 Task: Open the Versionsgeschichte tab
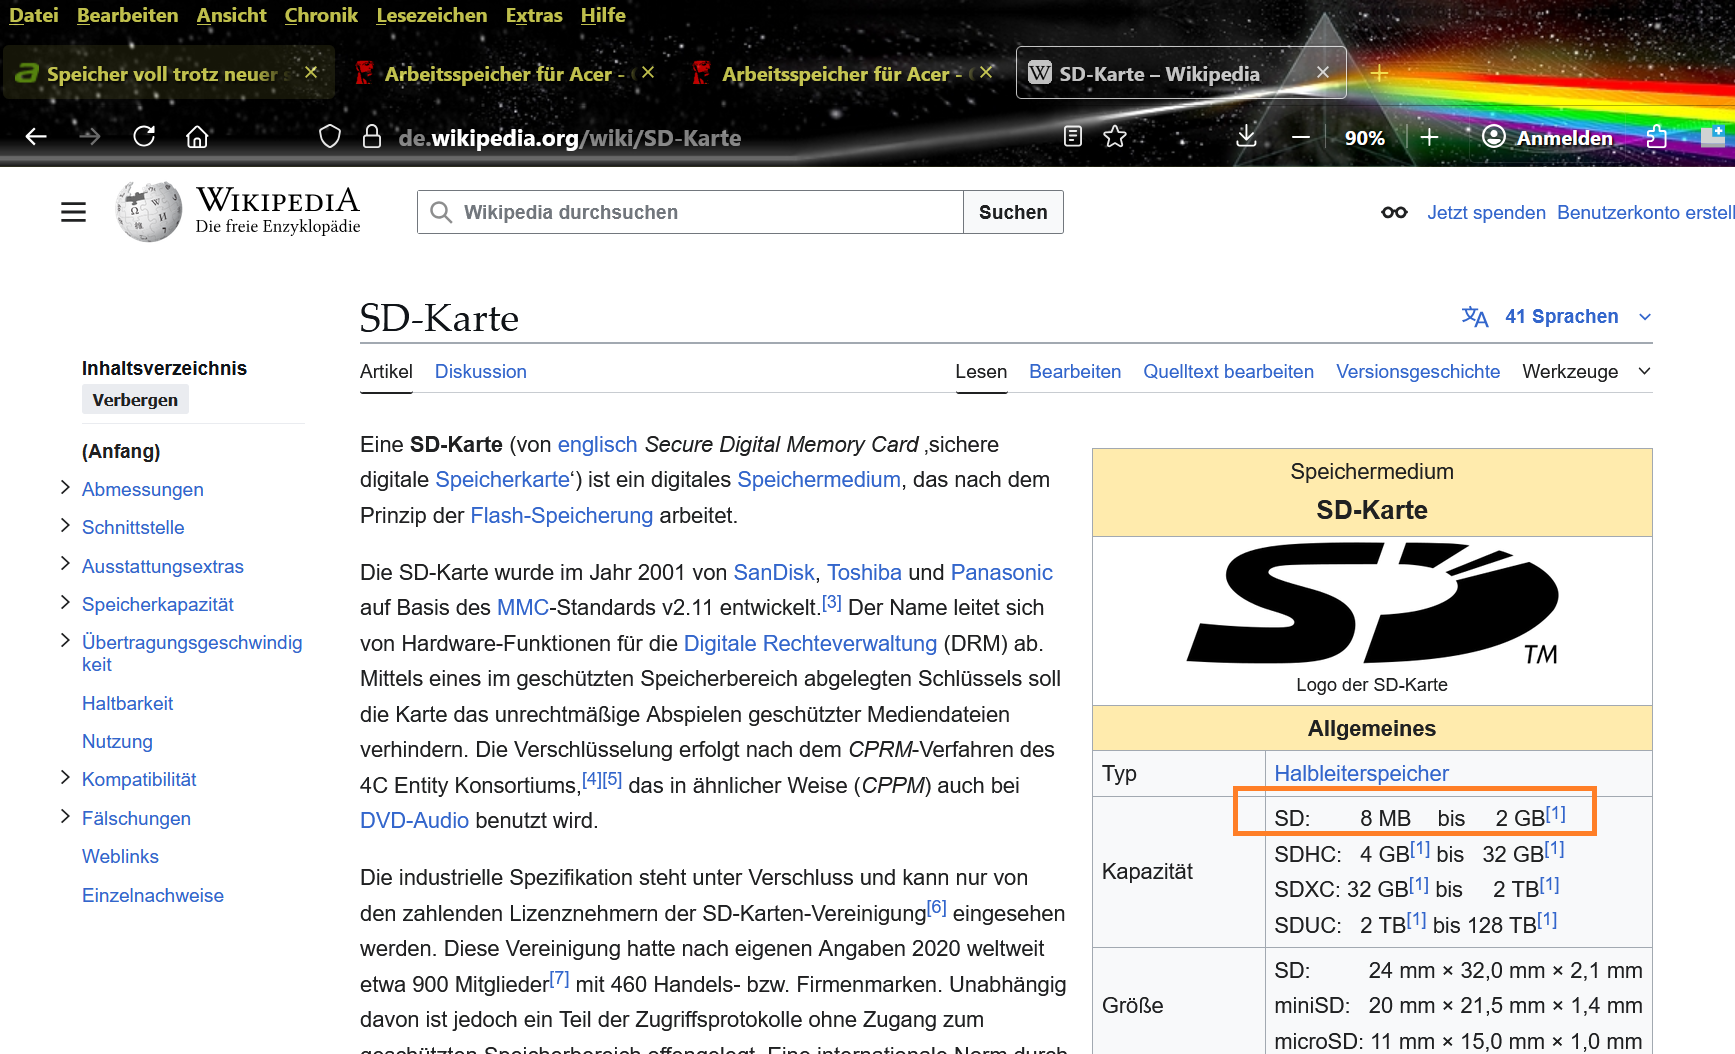click(1418, 372)
